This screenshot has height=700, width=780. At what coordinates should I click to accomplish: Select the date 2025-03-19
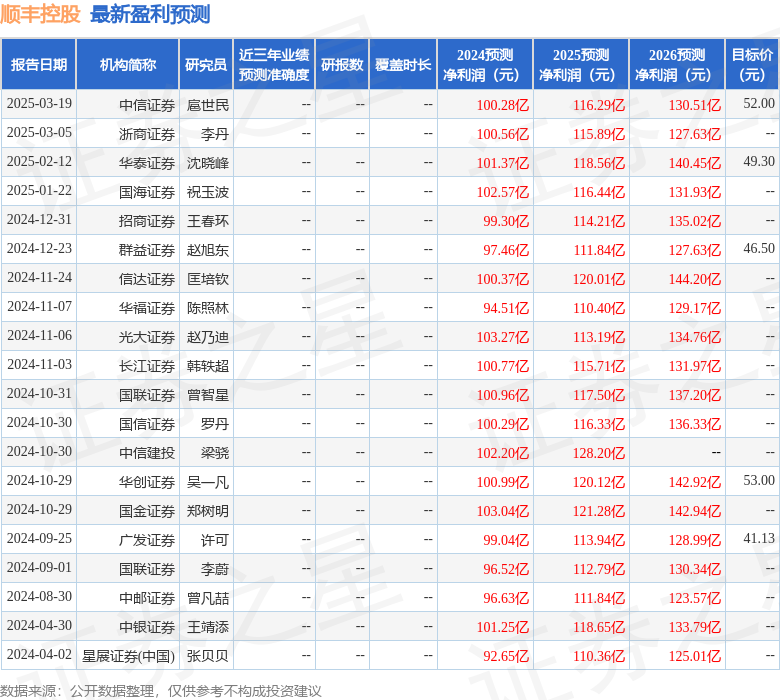tap(39, 103)
